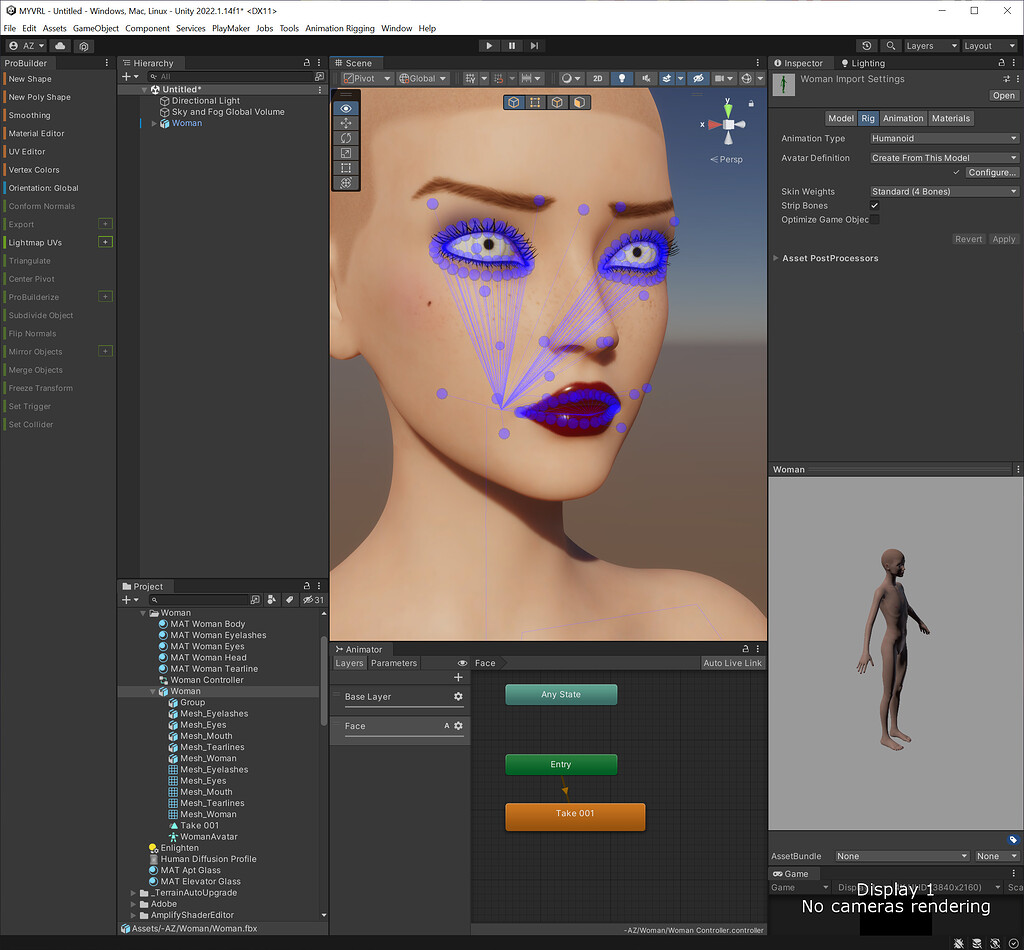
Task: Click the Apply button in Woman Import Settings
Action: (x=1004, y=239)
